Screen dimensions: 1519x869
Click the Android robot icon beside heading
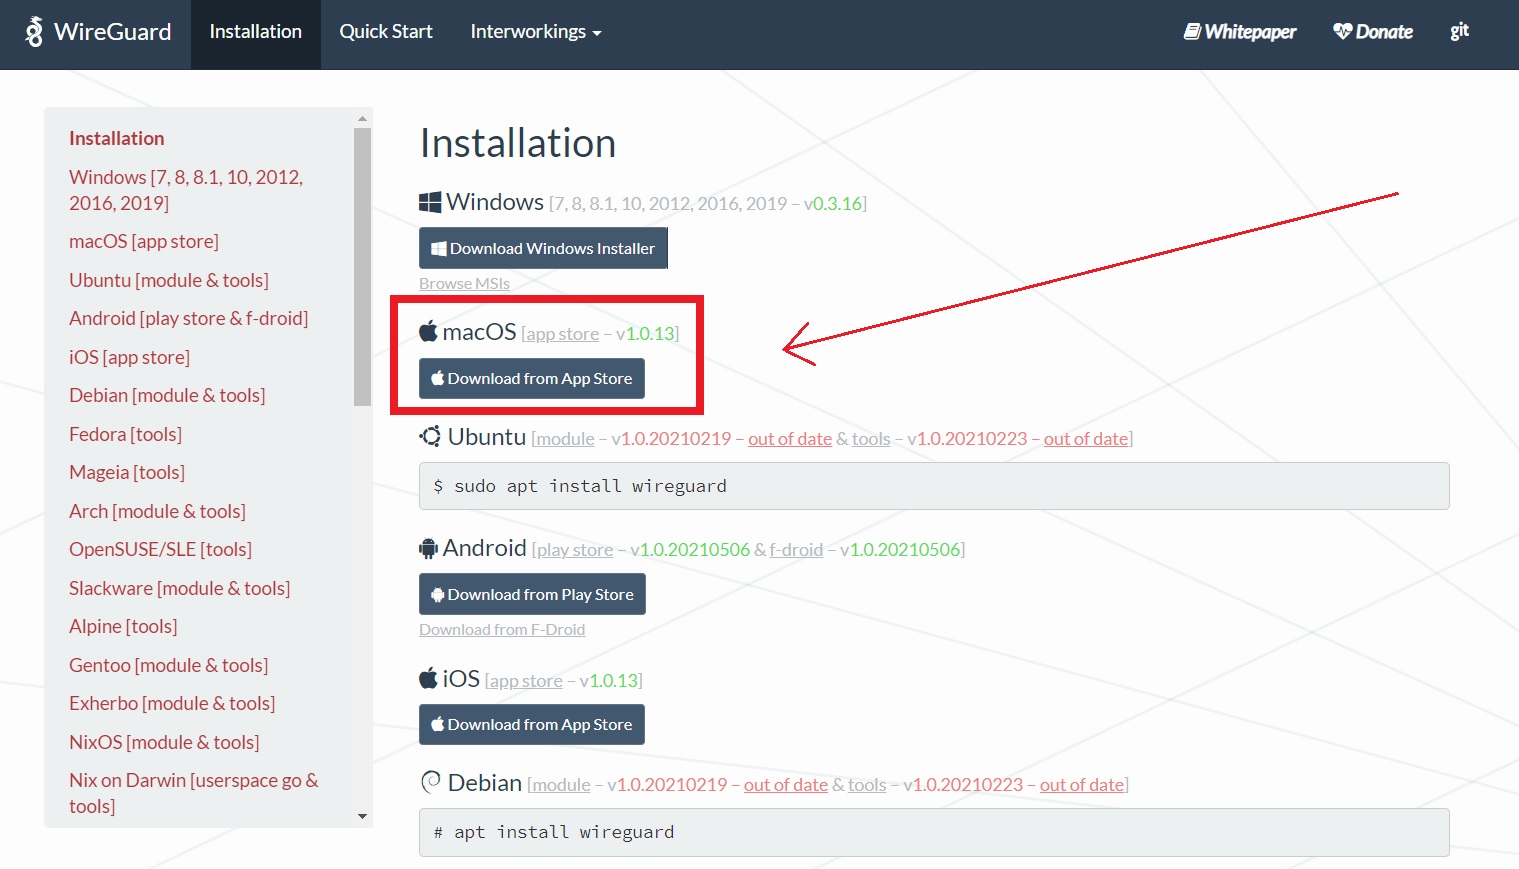428,548
